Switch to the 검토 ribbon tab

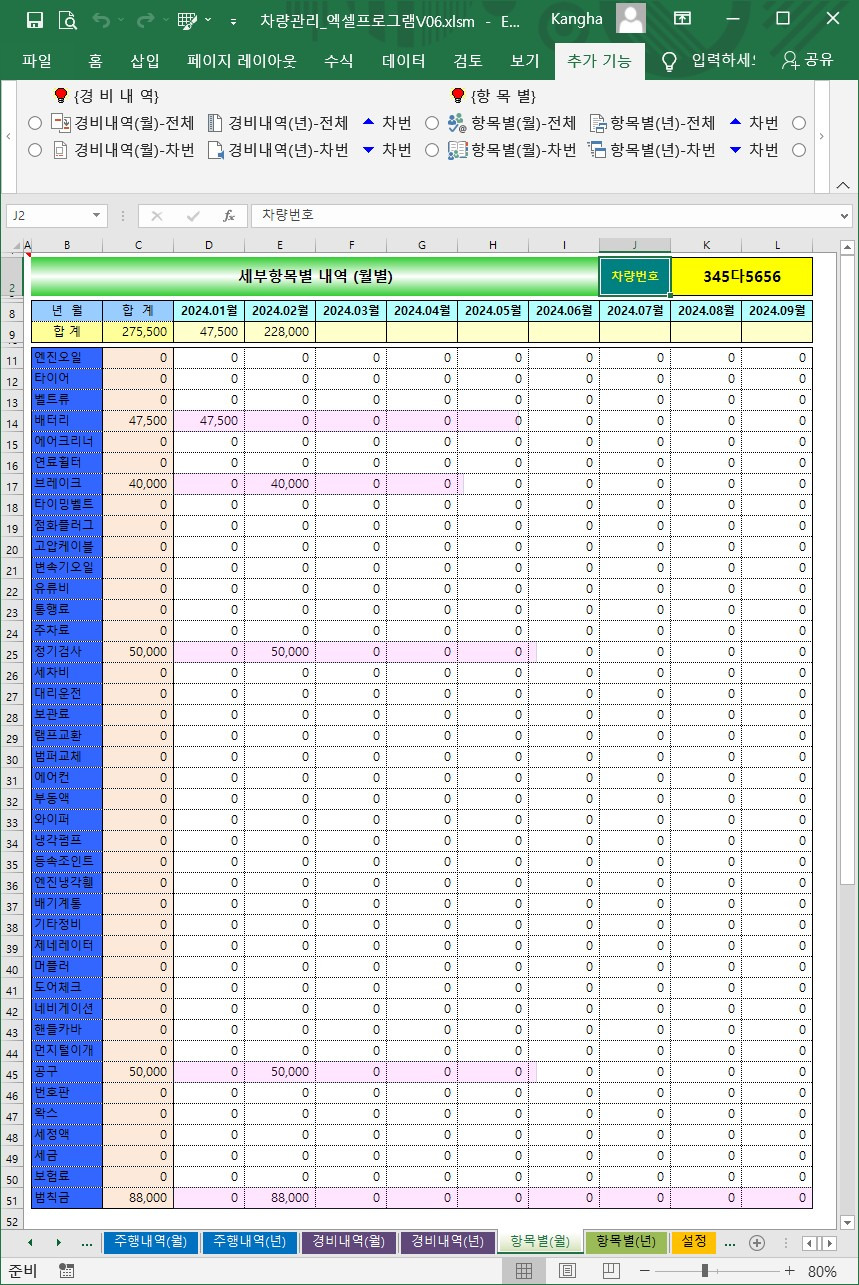[x=468, y=61]
